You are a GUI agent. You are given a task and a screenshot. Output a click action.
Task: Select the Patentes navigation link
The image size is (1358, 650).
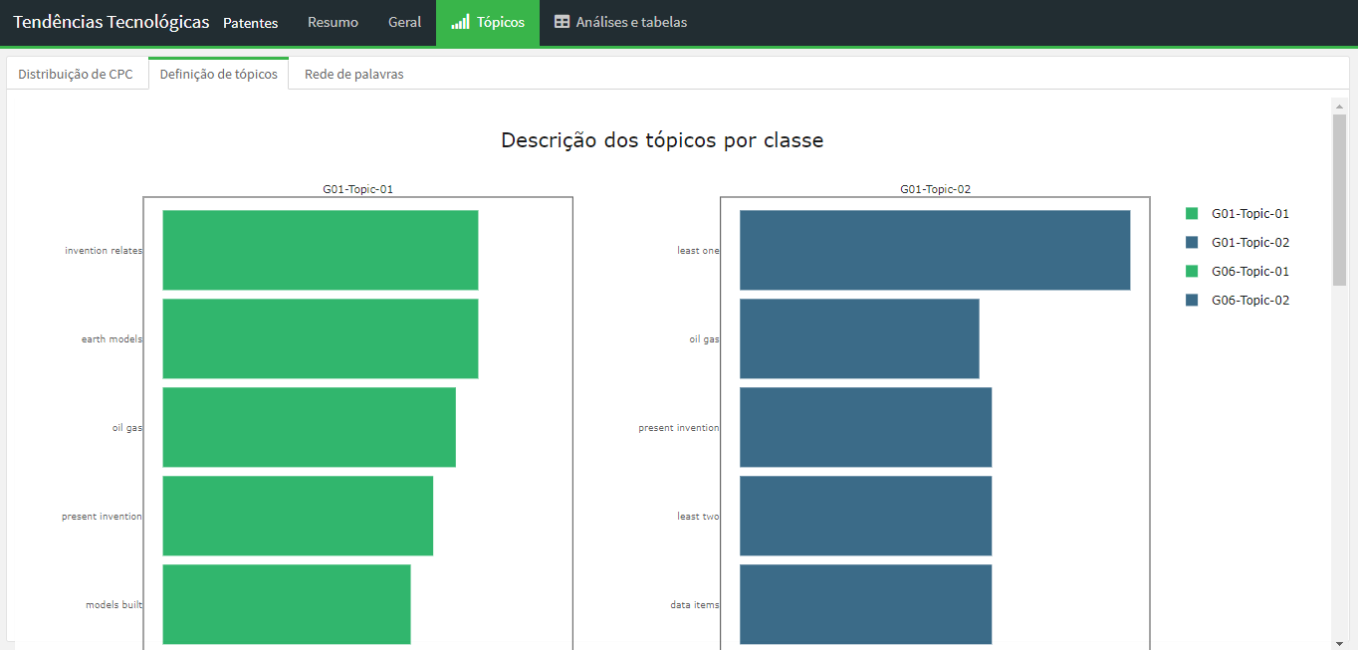tap(250, 23)
